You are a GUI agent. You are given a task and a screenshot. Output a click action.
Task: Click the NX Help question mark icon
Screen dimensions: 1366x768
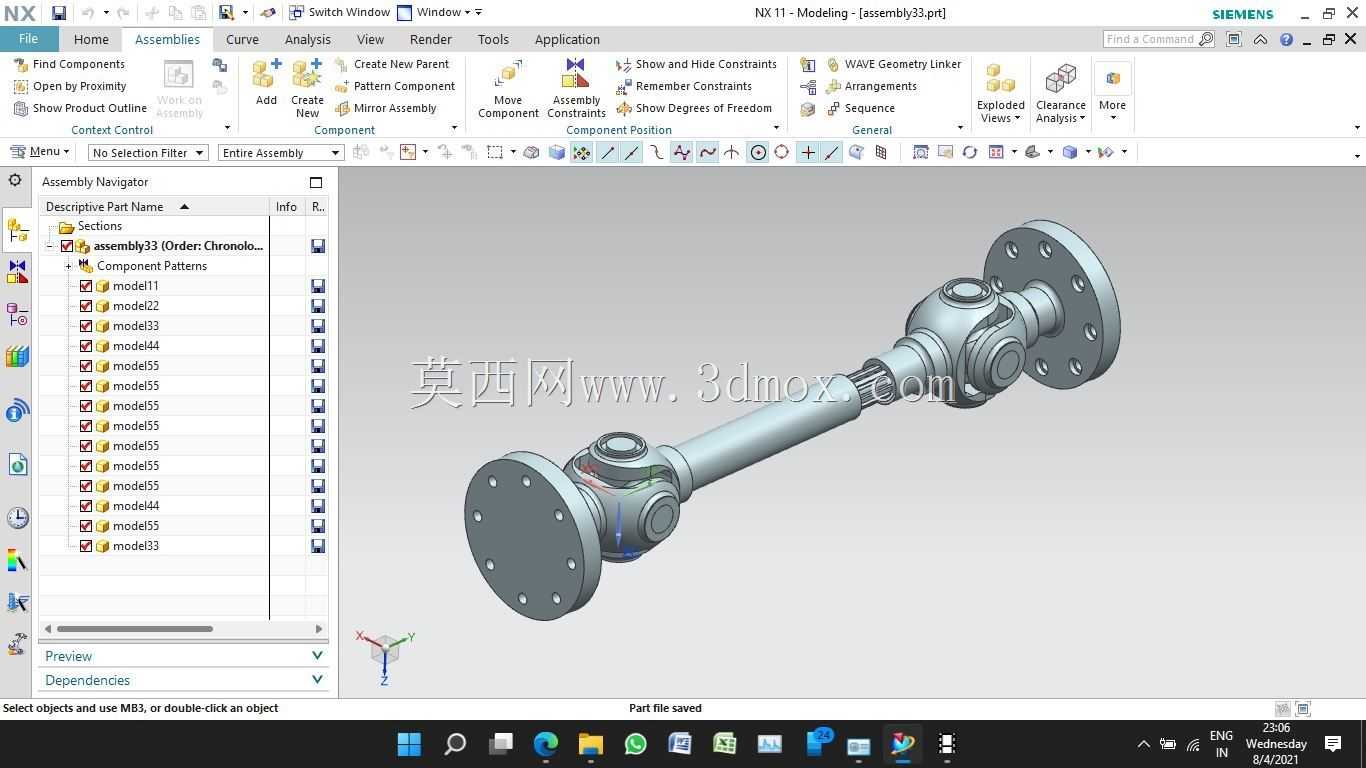[1286, 39]
